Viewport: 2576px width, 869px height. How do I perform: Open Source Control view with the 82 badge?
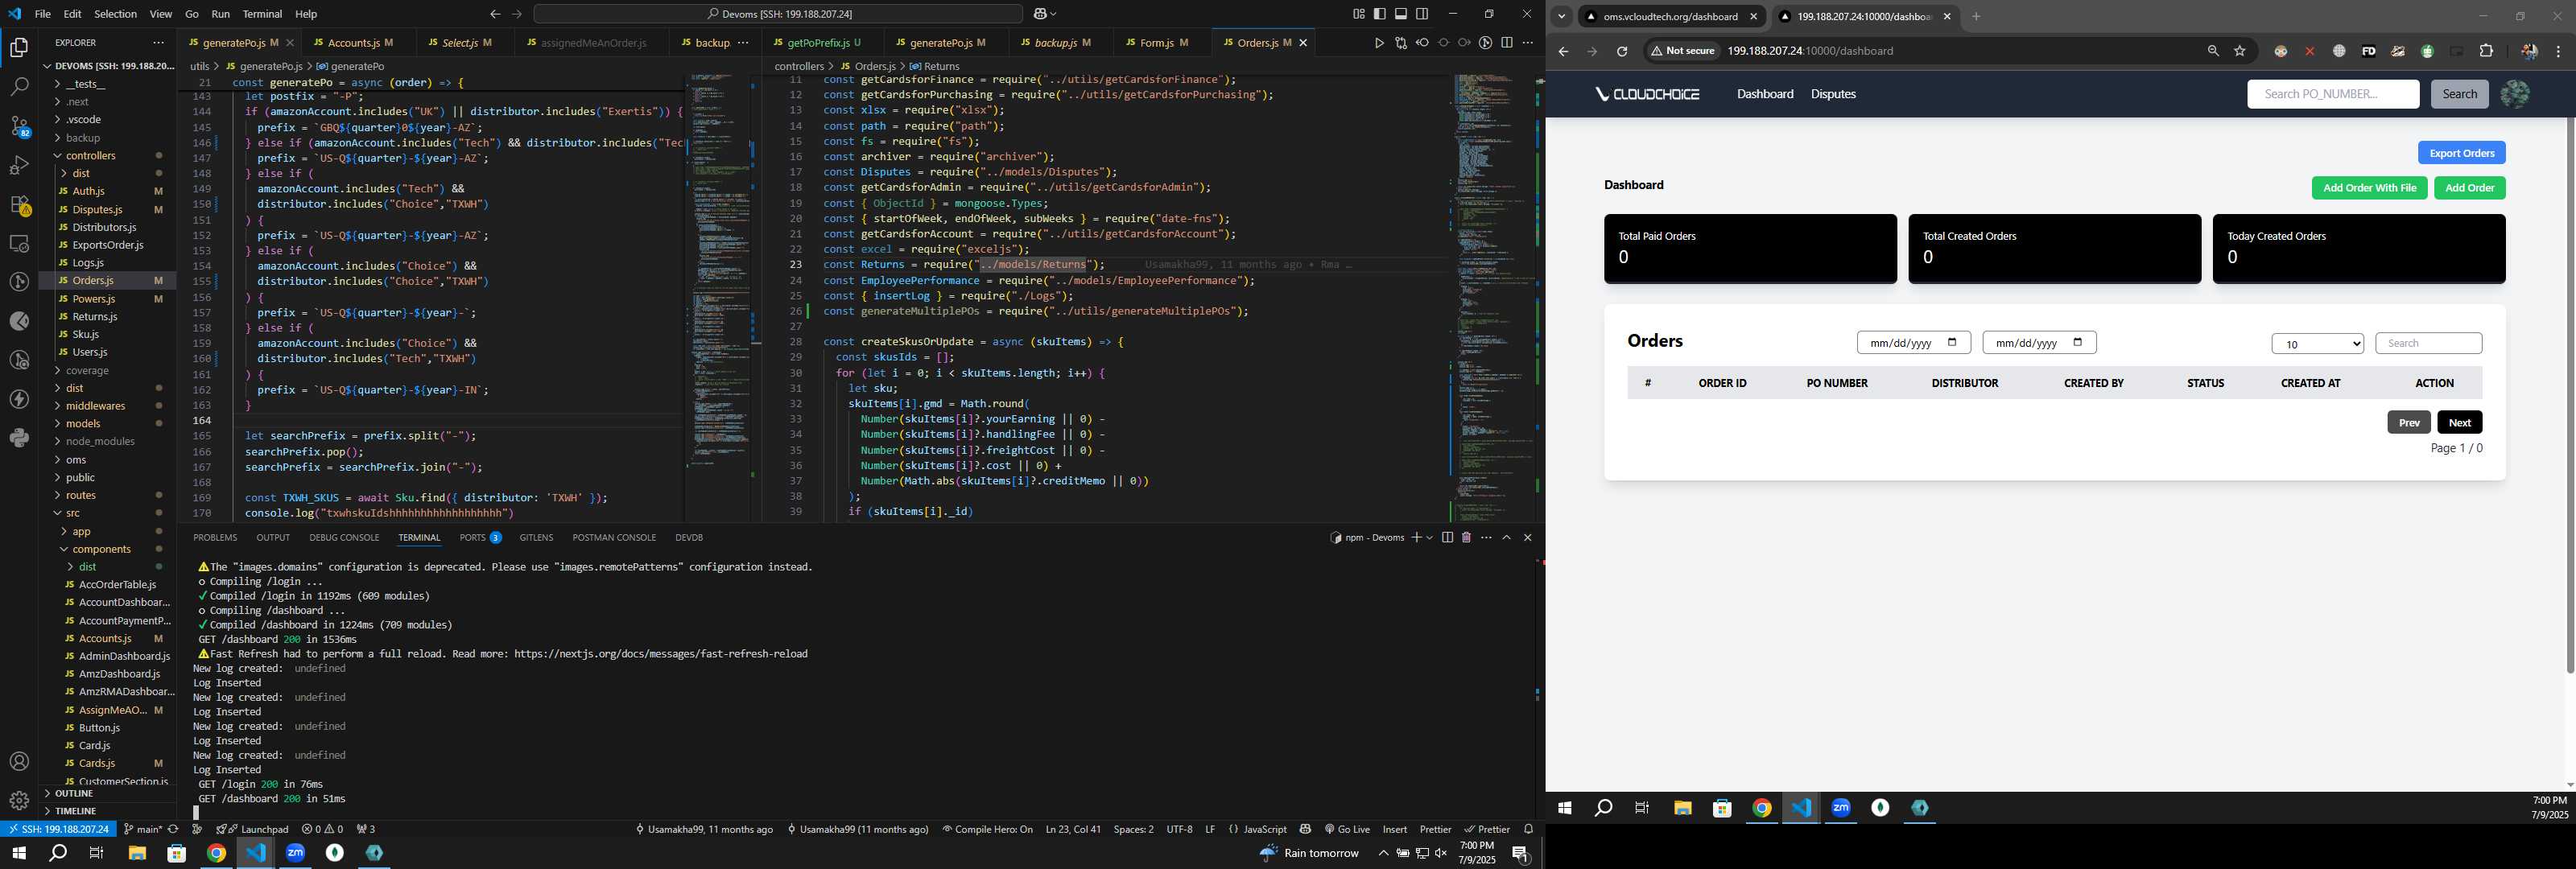tap(19, 126)
